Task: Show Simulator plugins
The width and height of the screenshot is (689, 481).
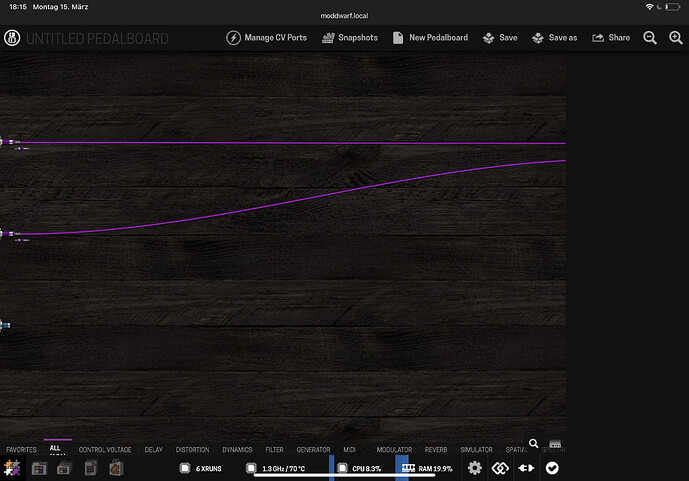Action: [476, 450]
